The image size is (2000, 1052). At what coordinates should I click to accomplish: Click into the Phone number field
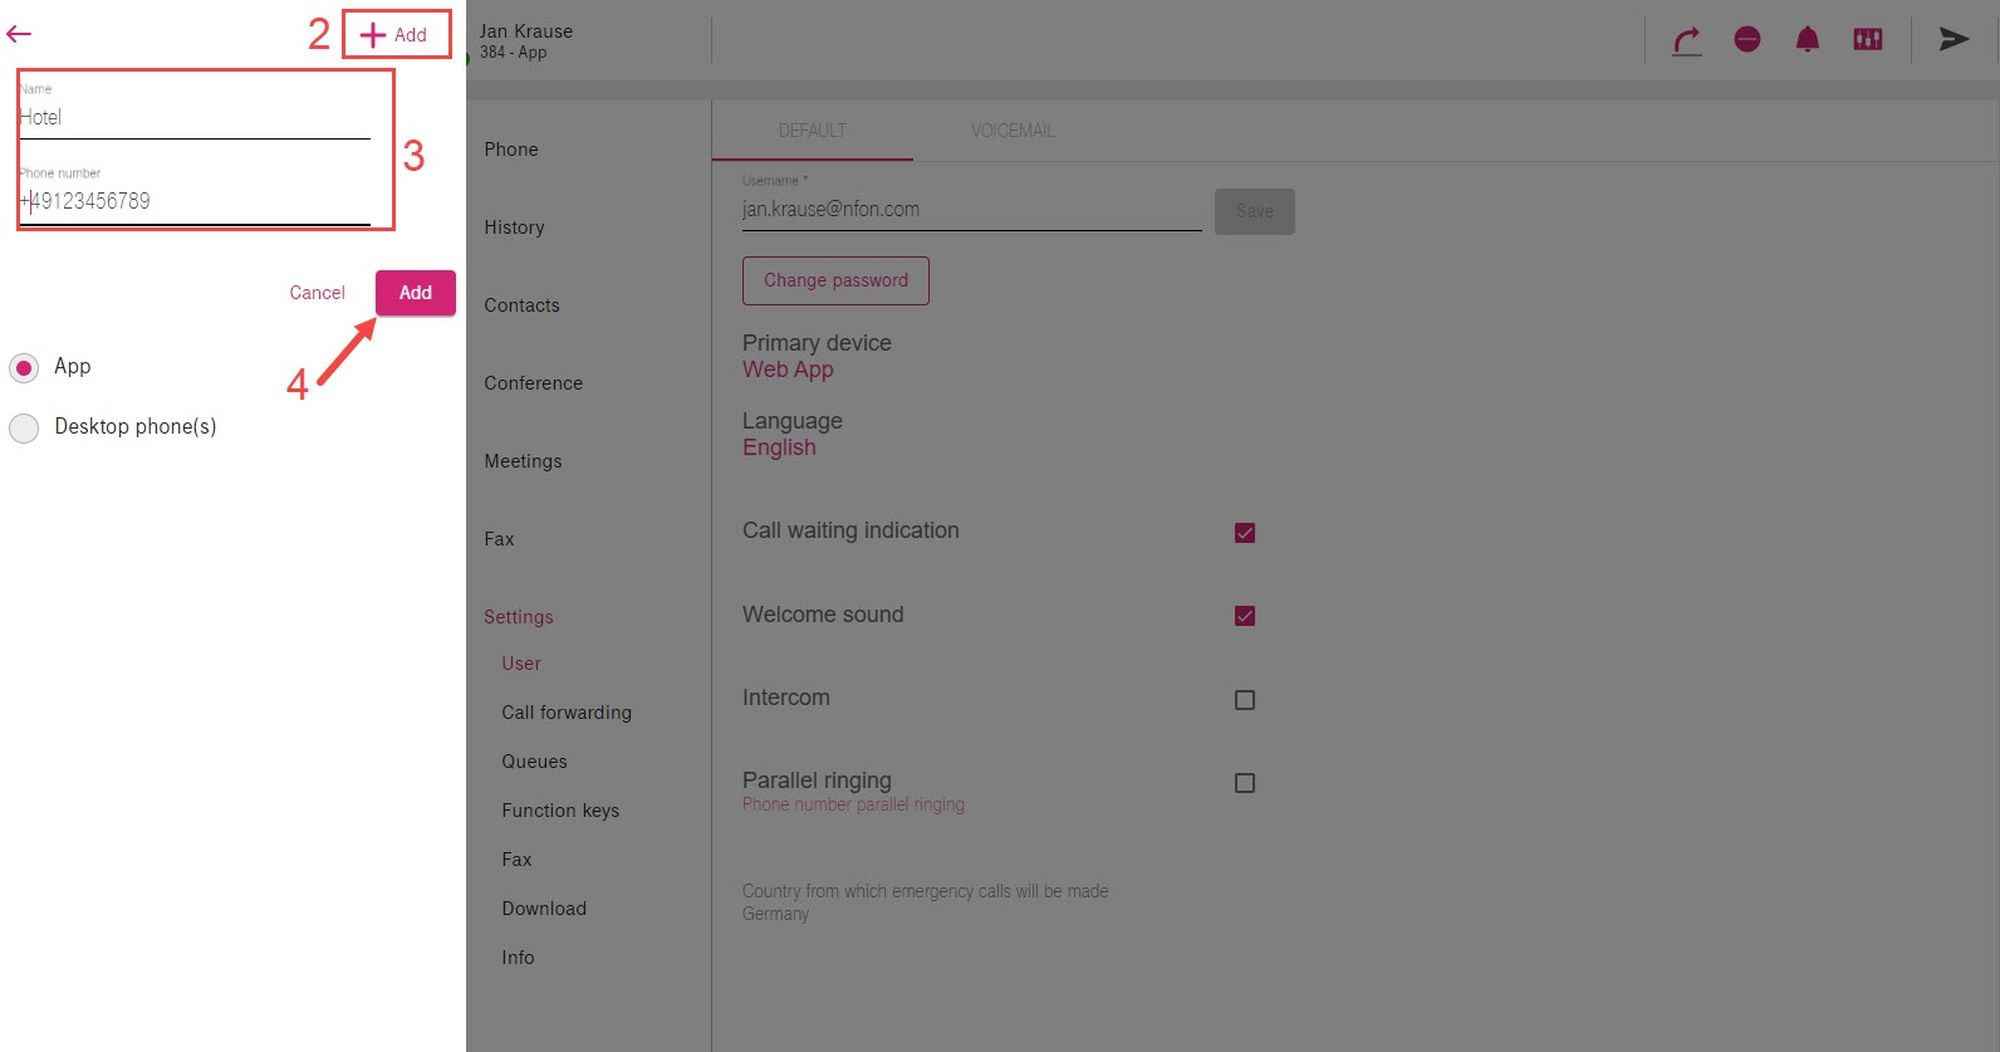[x=195, y=202]
